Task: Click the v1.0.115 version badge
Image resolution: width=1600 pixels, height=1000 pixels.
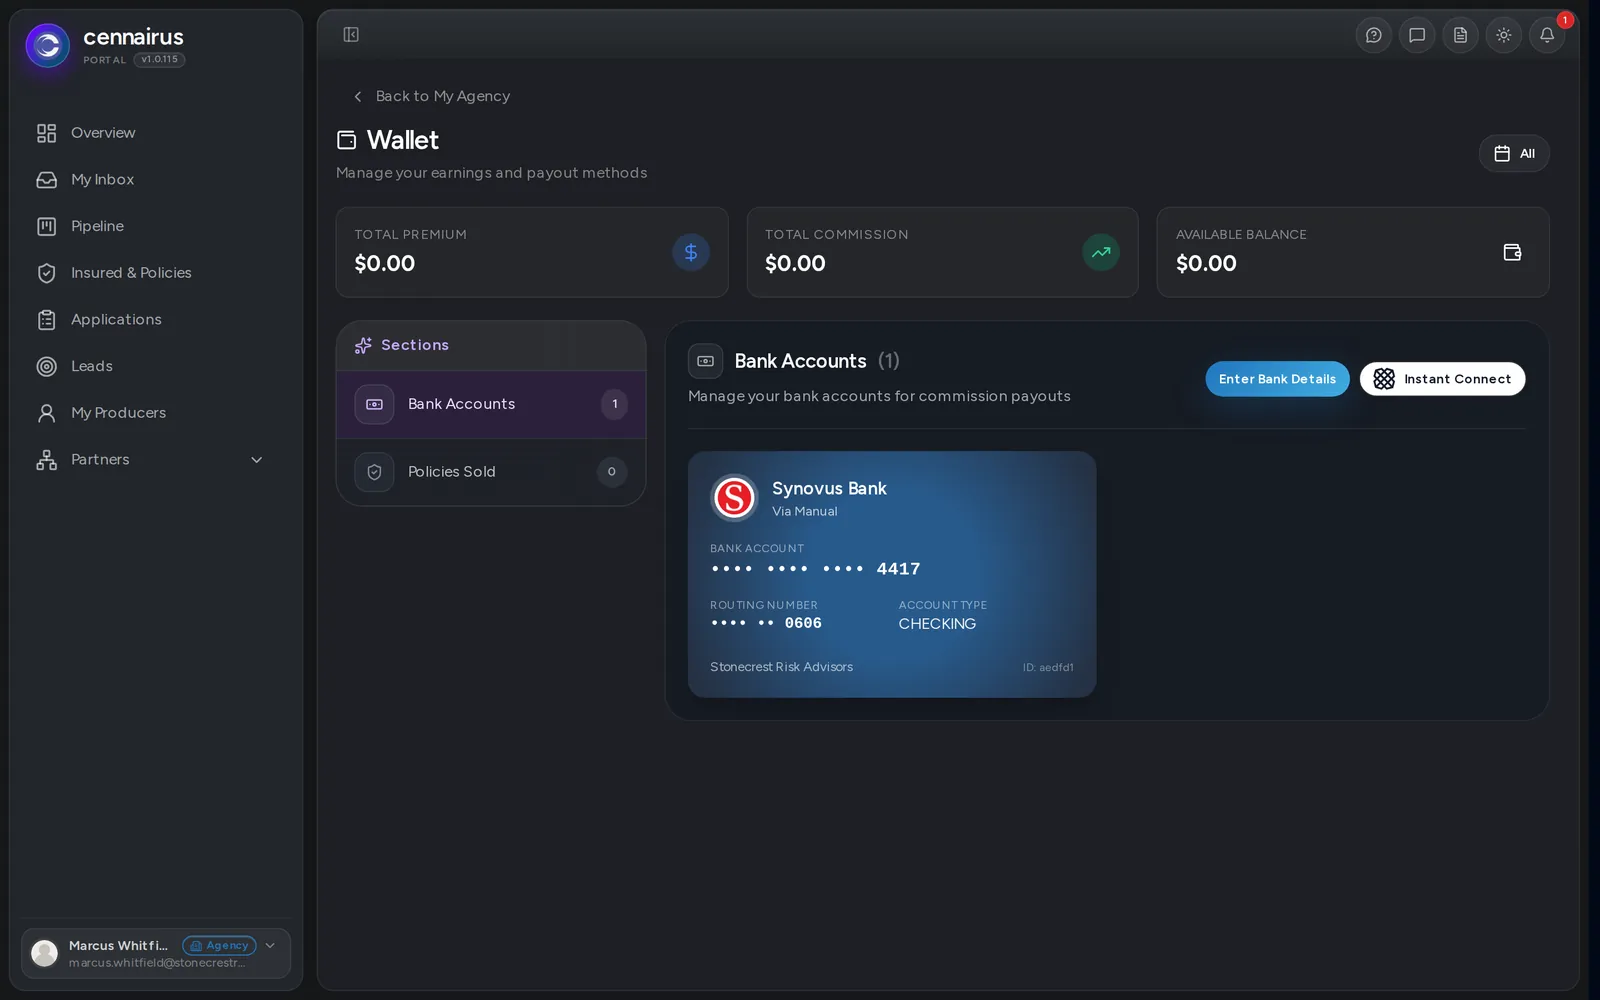Action: 160,60
